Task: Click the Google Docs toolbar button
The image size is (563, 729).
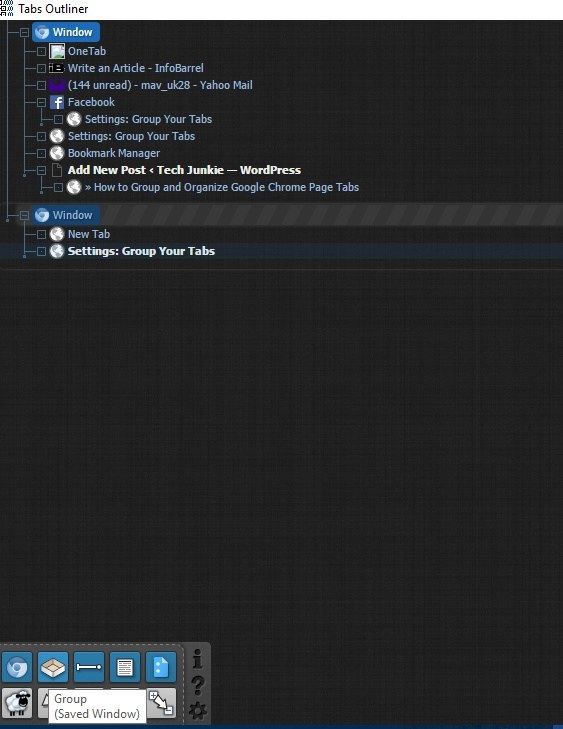Action: (x=161, y=667)
